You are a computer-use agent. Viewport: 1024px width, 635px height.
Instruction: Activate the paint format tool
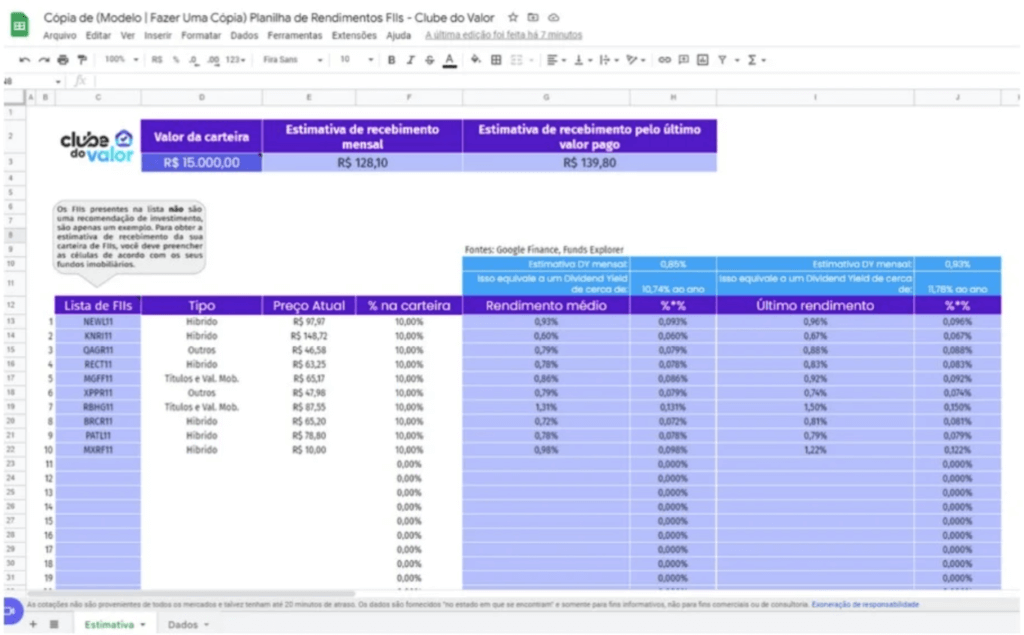82,60
